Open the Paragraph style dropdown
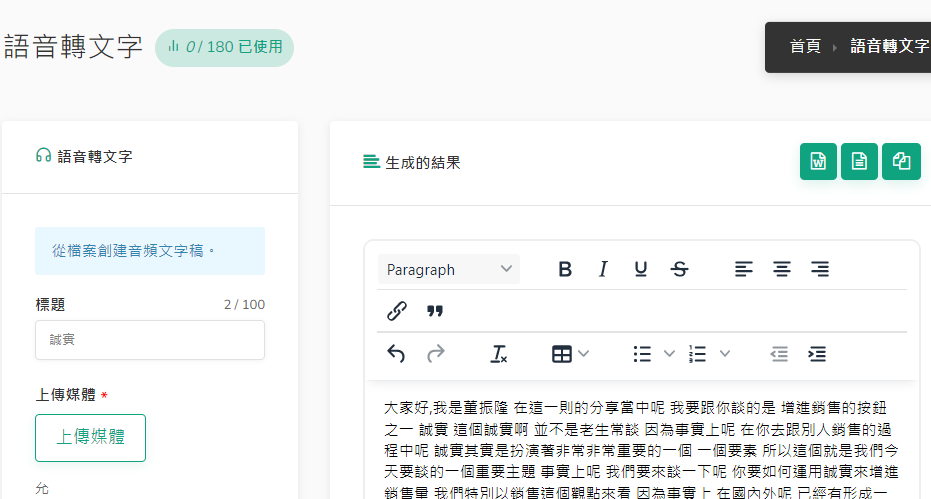This screenshot has width=931, height=499. [x=449, y=269]
